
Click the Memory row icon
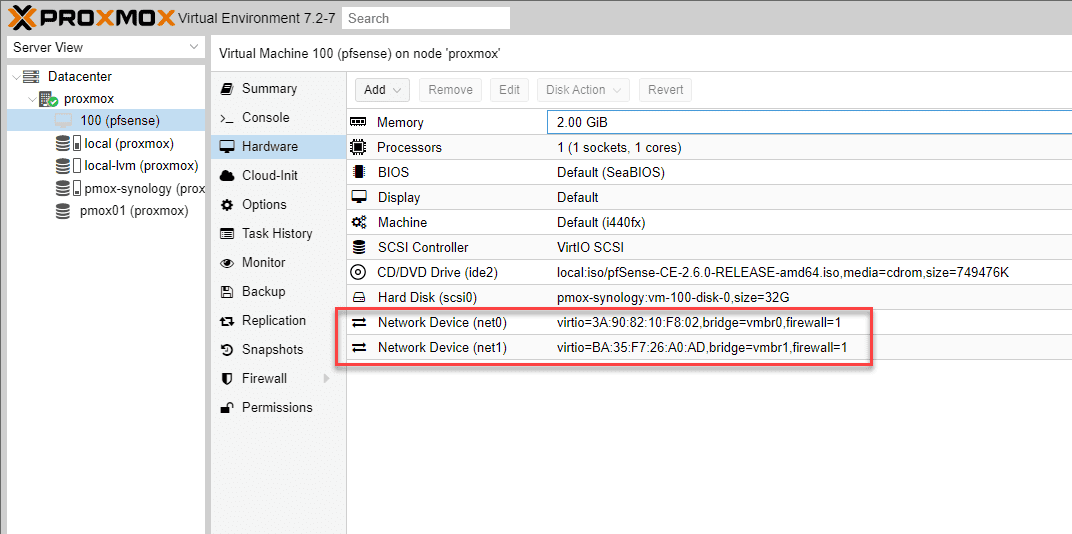pos(358,122)
